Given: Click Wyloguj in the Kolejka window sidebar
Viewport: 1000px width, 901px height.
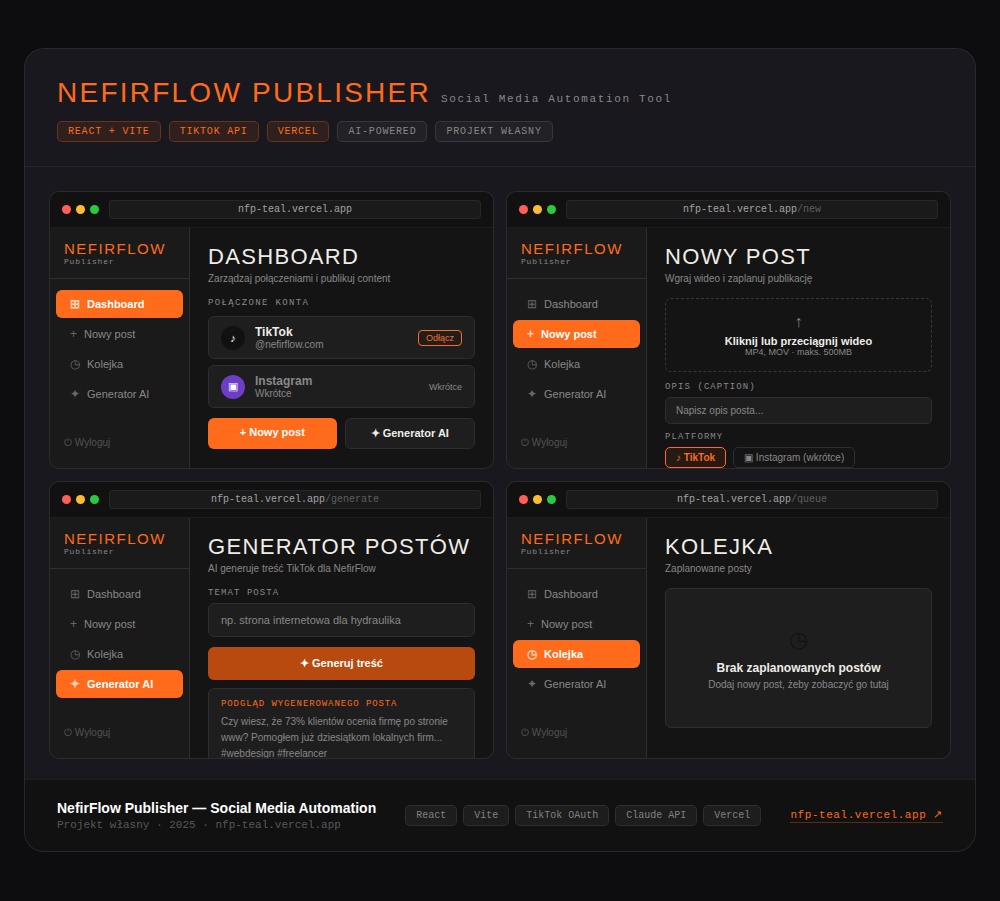Looking at the screenshot, I should 543,732.
